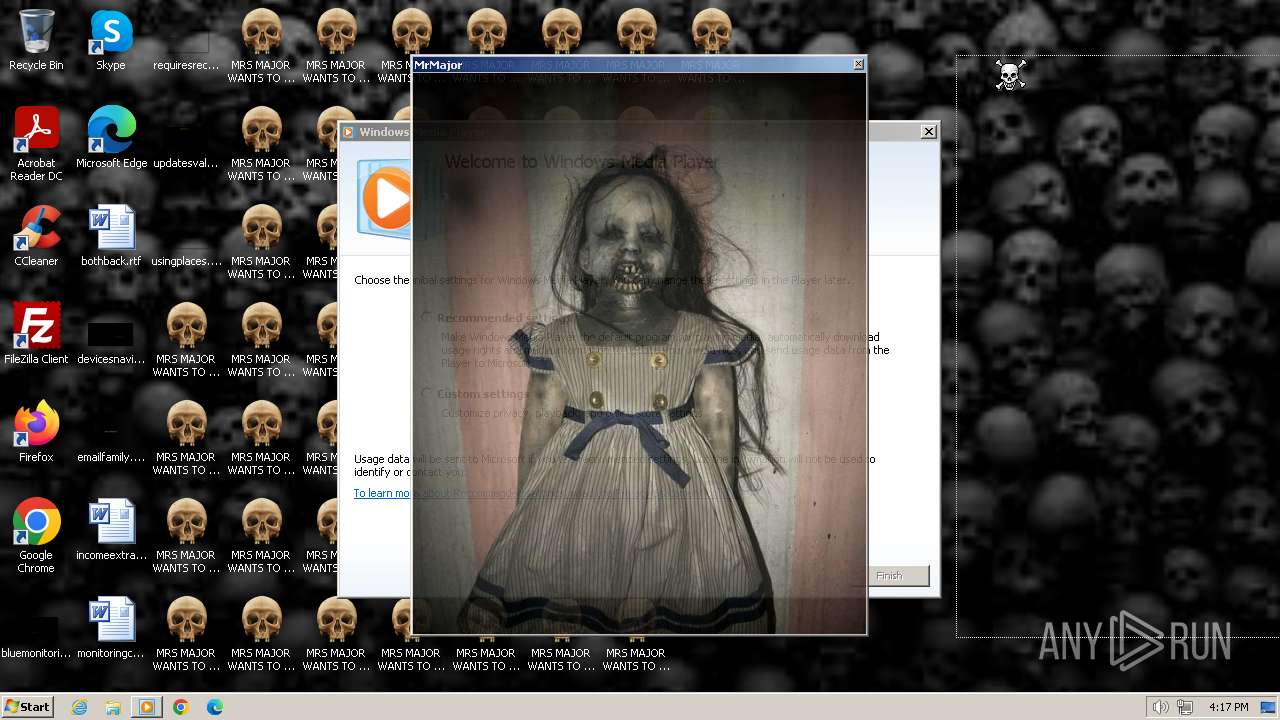Image resolution: width=1280 pixels, height=720 pixels.
Task: Launch Firefox from the desktop
Action: [36, 432]
